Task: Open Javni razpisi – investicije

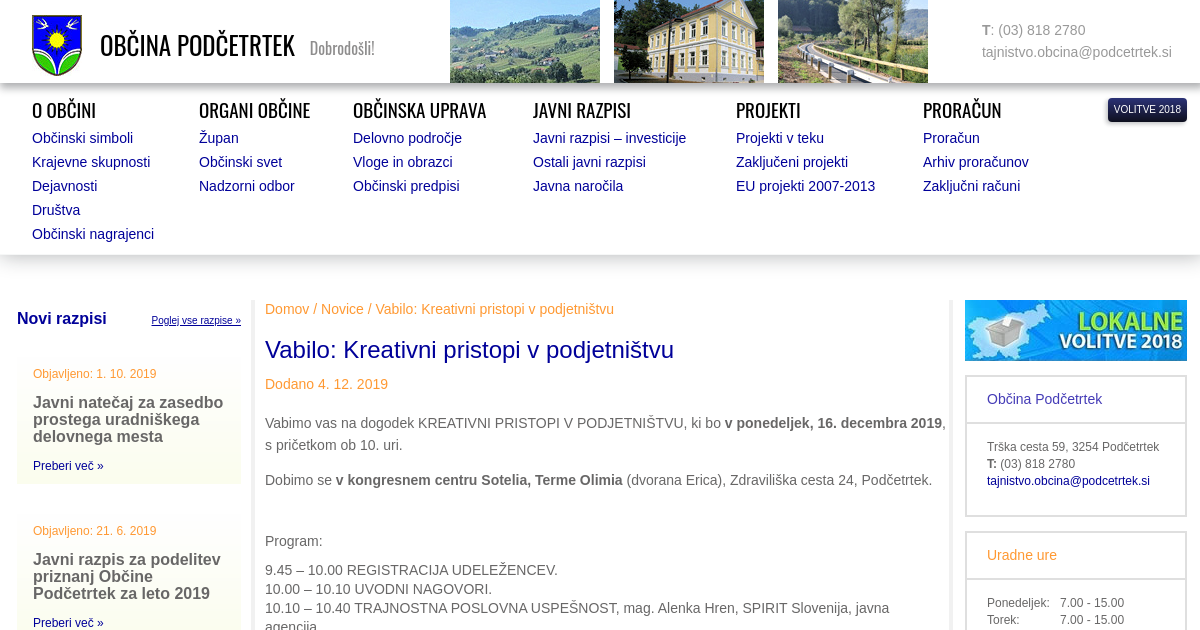Action: 609,138
